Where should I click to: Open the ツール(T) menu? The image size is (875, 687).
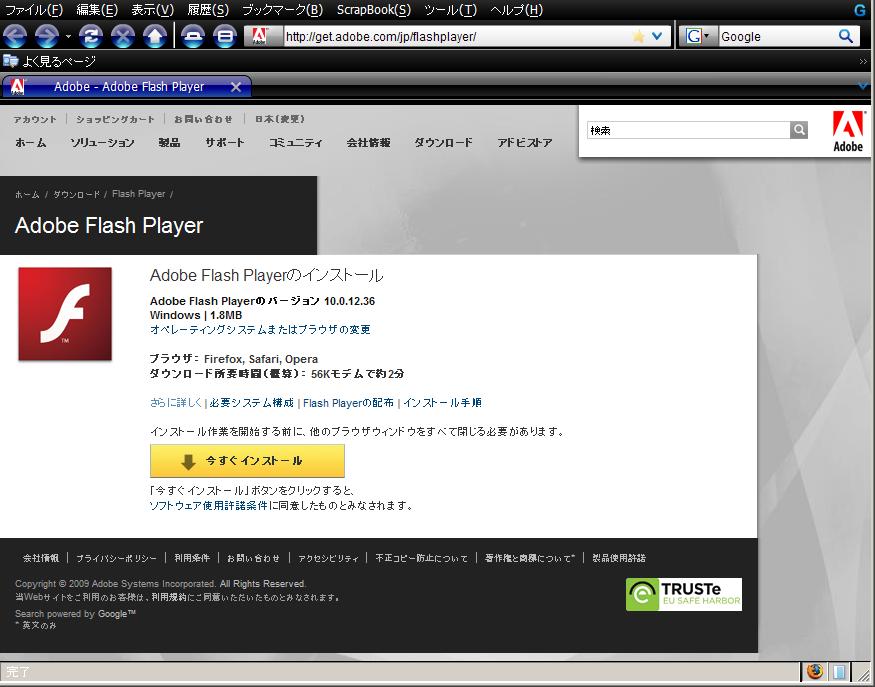coord(450,10)
